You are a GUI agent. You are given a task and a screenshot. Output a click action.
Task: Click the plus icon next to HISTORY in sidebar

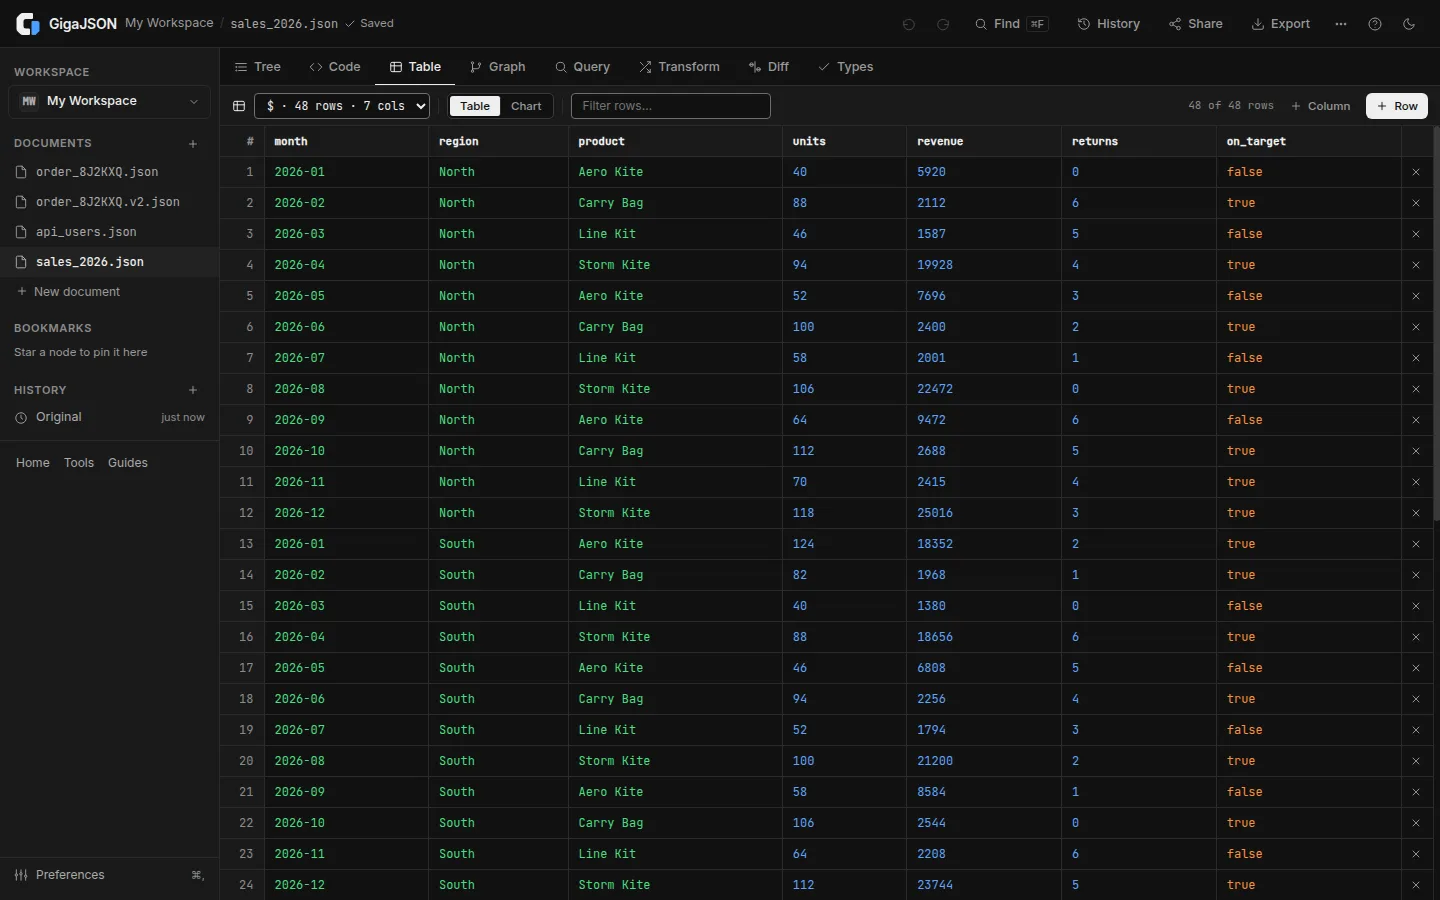(x=193, y=390)
